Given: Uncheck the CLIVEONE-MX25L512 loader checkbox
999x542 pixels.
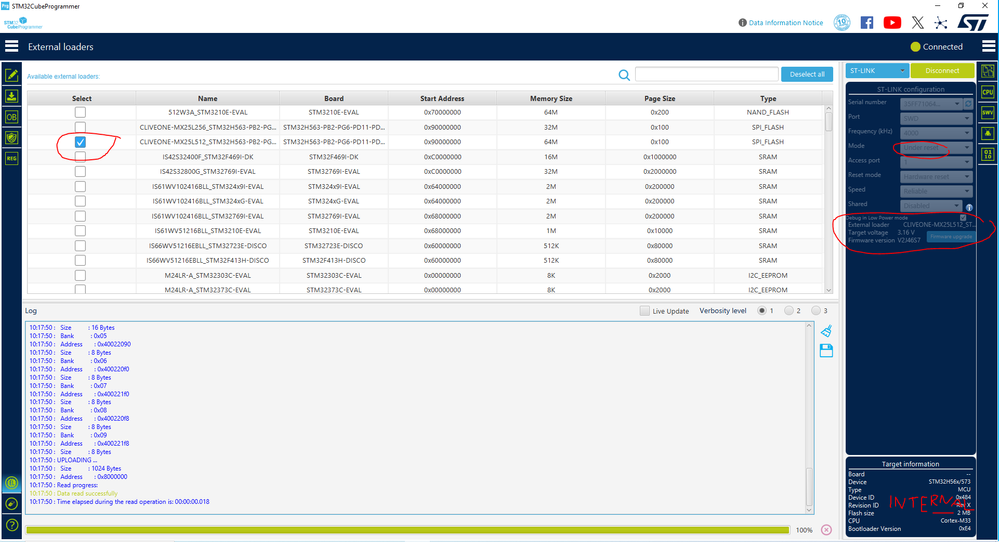Looking at the screenshot, I should [80, 142].
